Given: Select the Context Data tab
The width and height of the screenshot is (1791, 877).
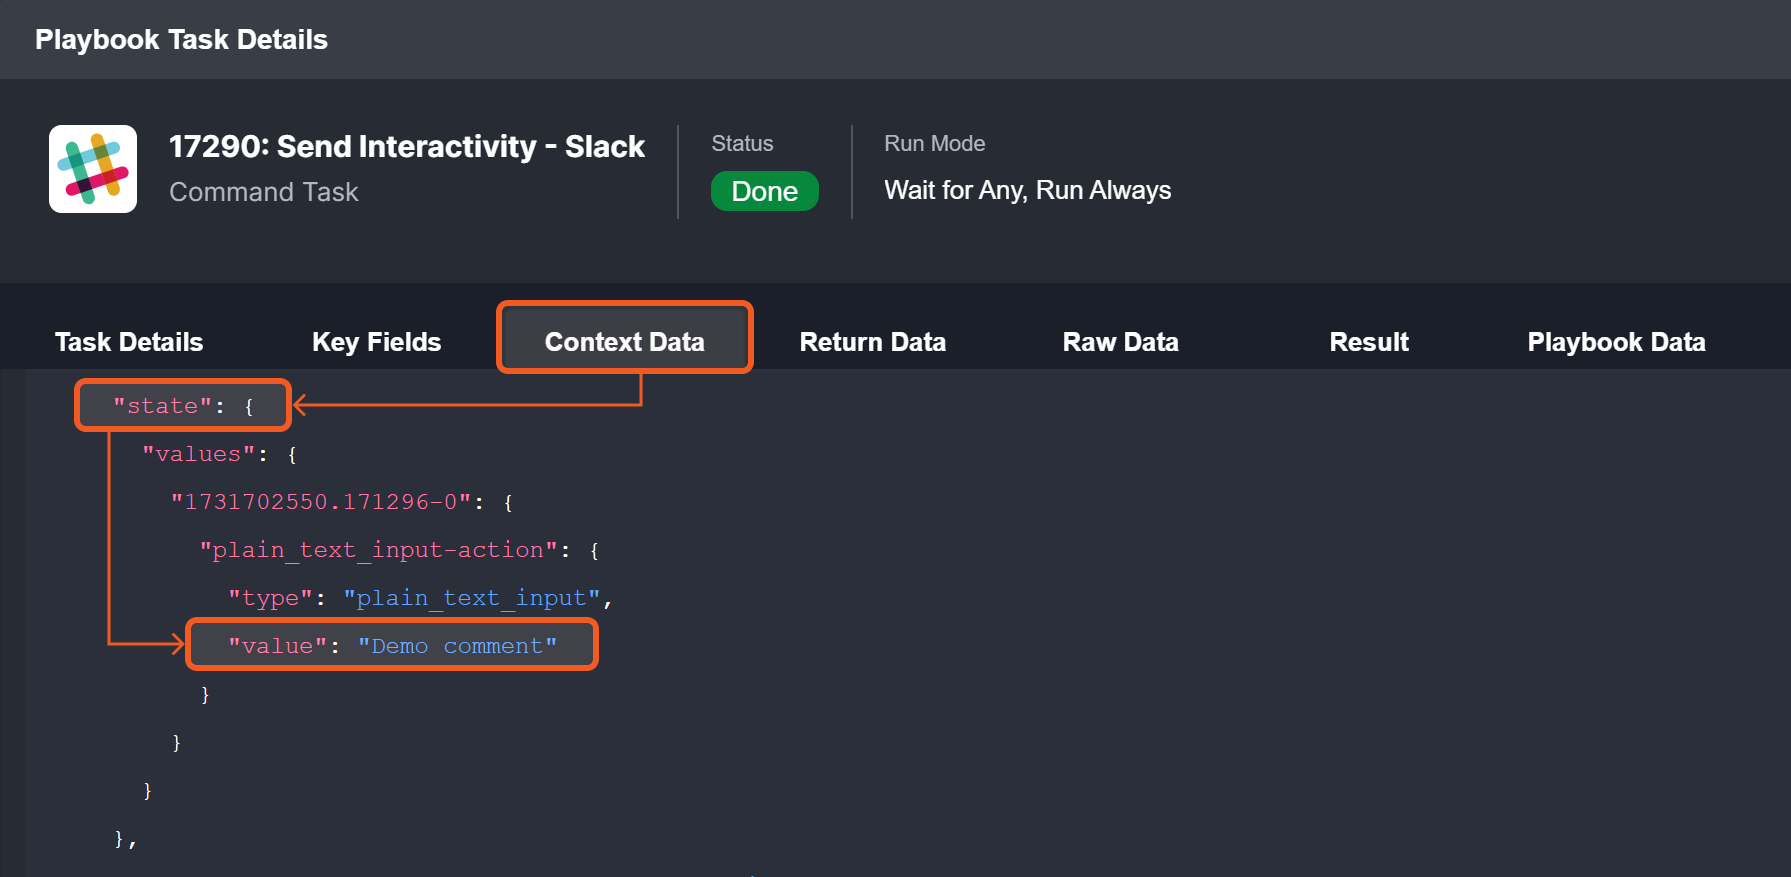Looking at the screenshot, I should [624, 342].
